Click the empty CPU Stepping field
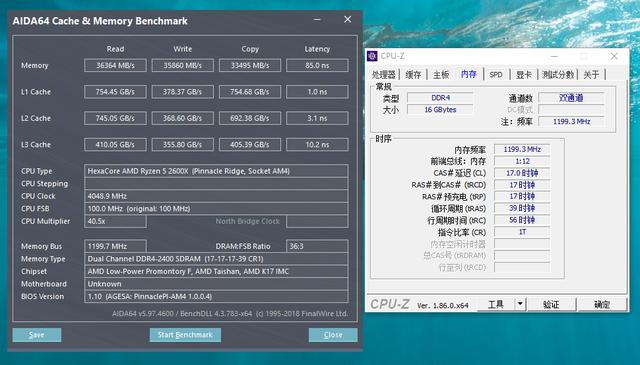The height and width of the screenshot is (365, 640). pos(216,184)
